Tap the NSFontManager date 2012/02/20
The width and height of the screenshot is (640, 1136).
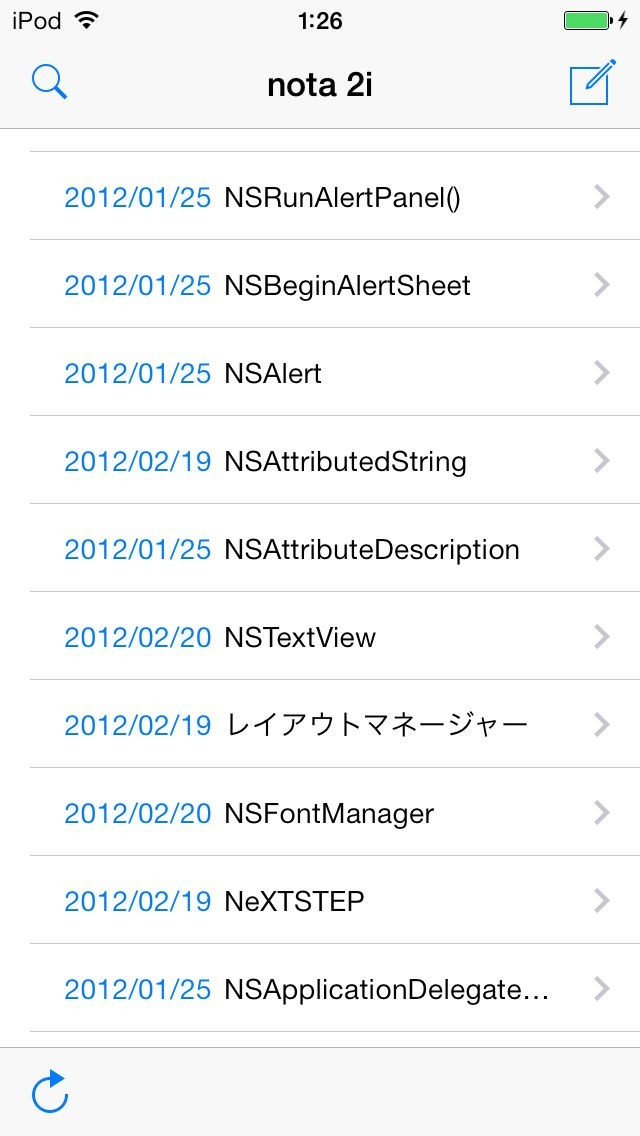click(138, 813)
